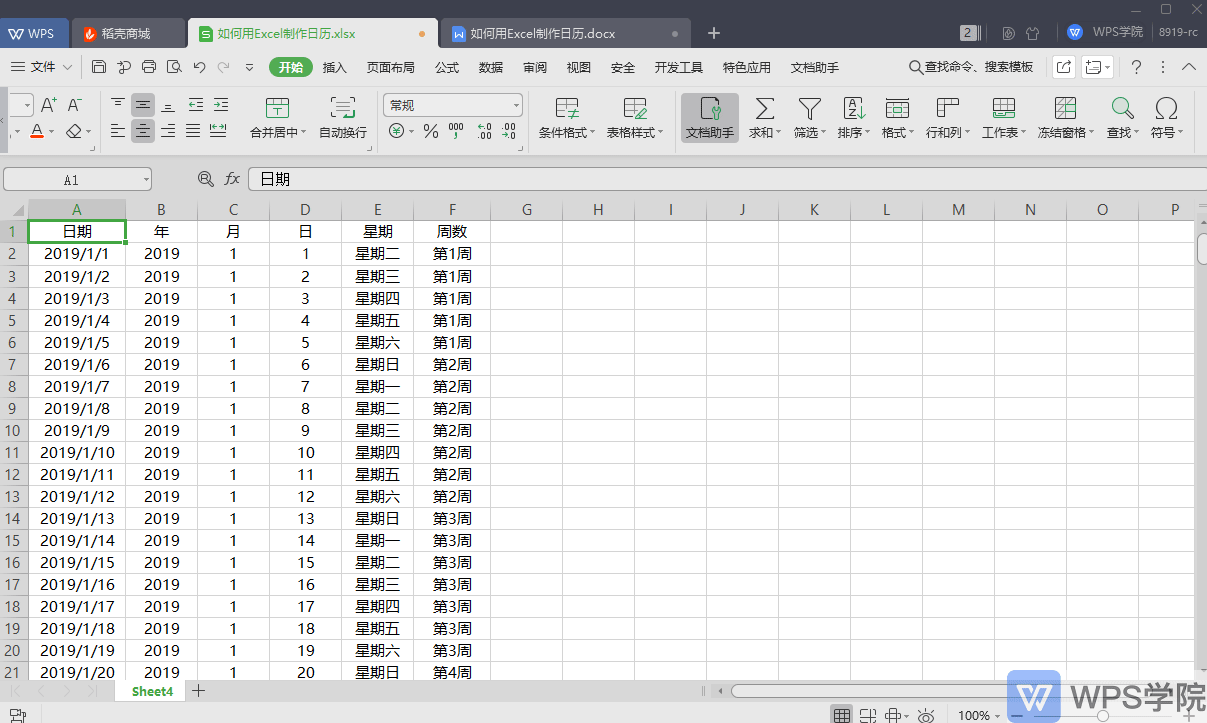Image resolution: width=1207 pixels, height=723 pixels.
Task: Open merge and center (合并居中) dropdown
Action: pos(303,132)
